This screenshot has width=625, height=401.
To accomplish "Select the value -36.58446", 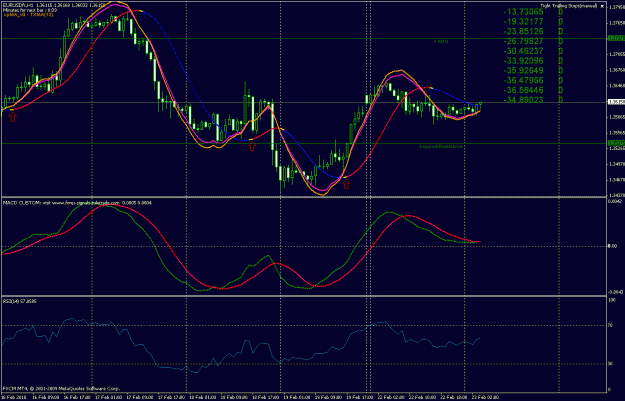I will [523, 90].
